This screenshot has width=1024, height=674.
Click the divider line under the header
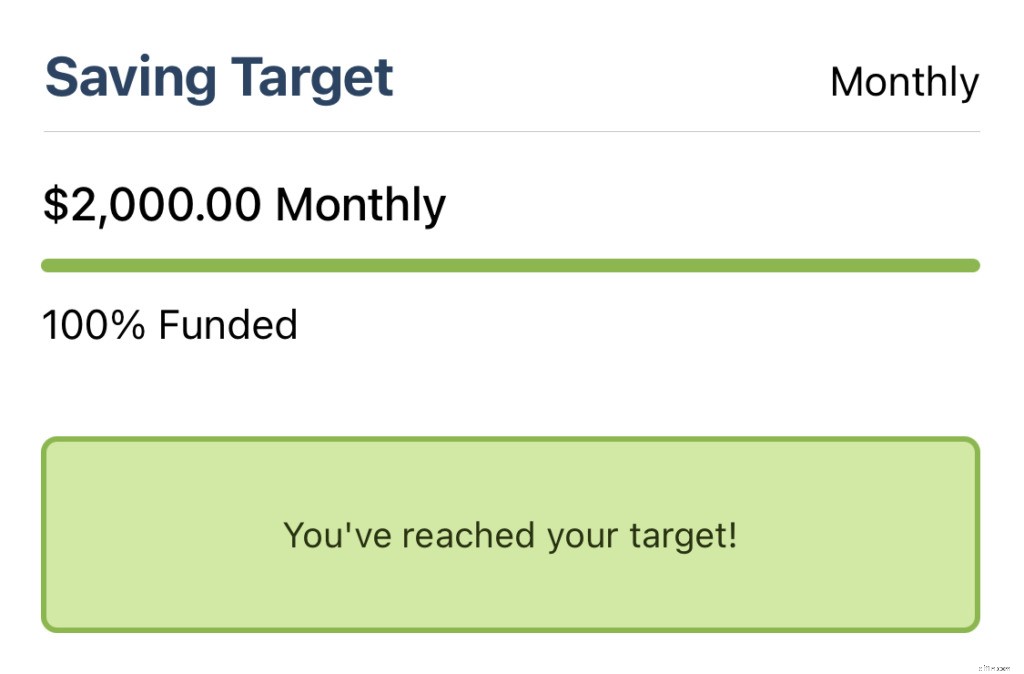click(510, 131)
